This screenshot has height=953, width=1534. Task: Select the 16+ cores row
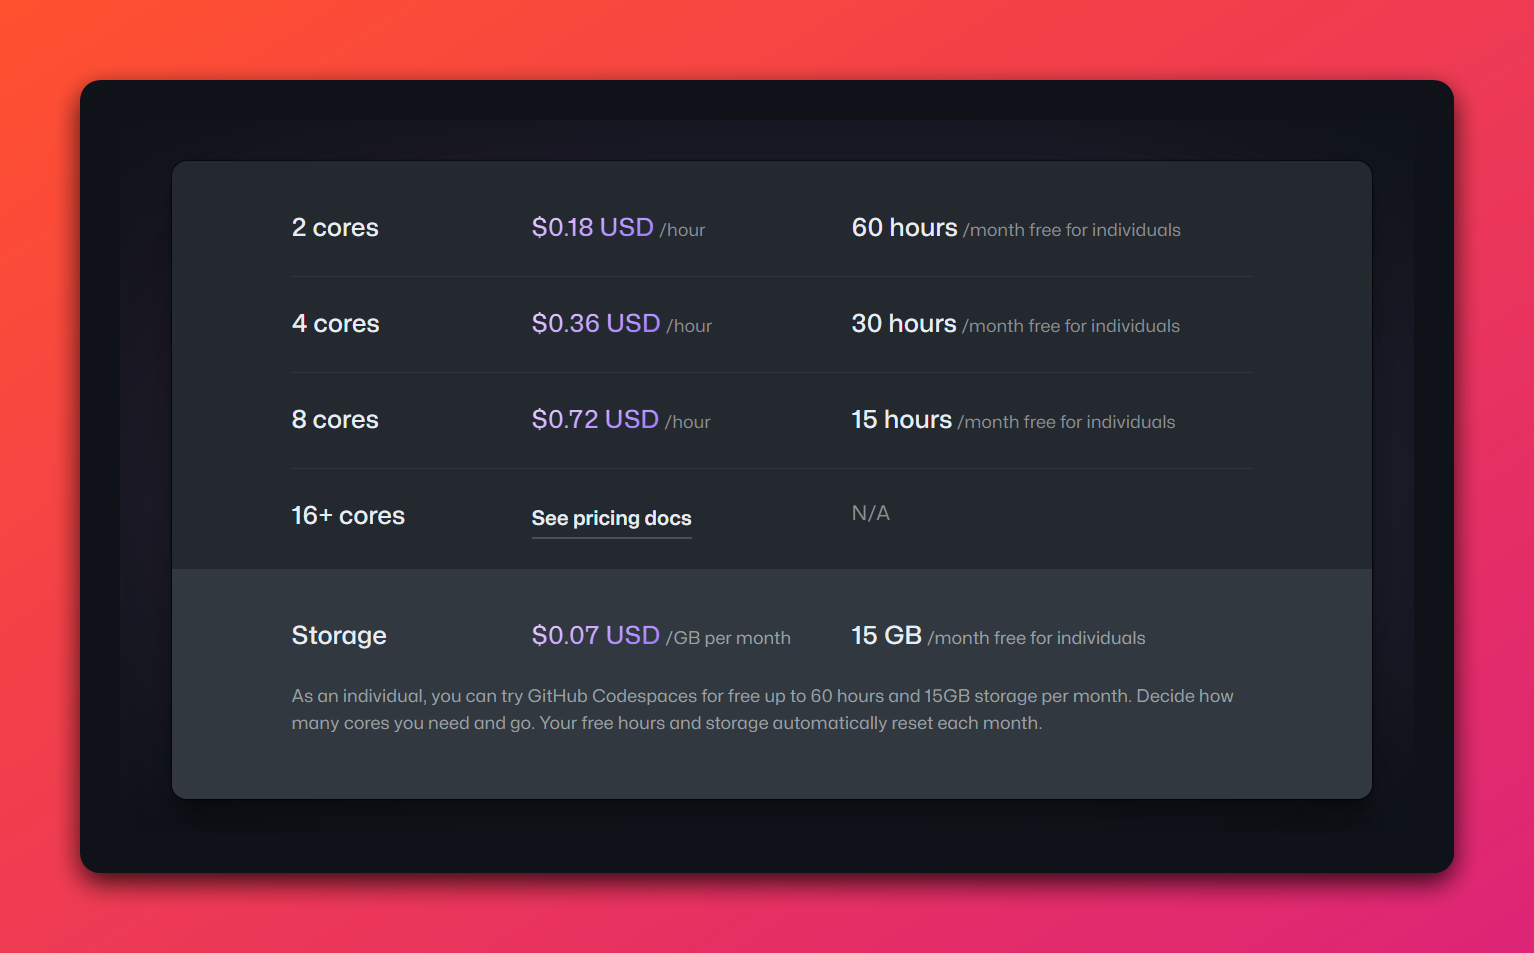[x=348, y=516]
